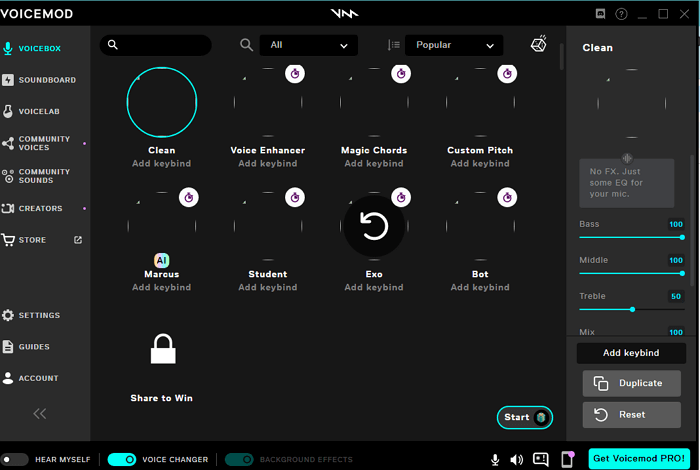Click the Store cart icon
700x470 pixels.
[x=8, y=240]
